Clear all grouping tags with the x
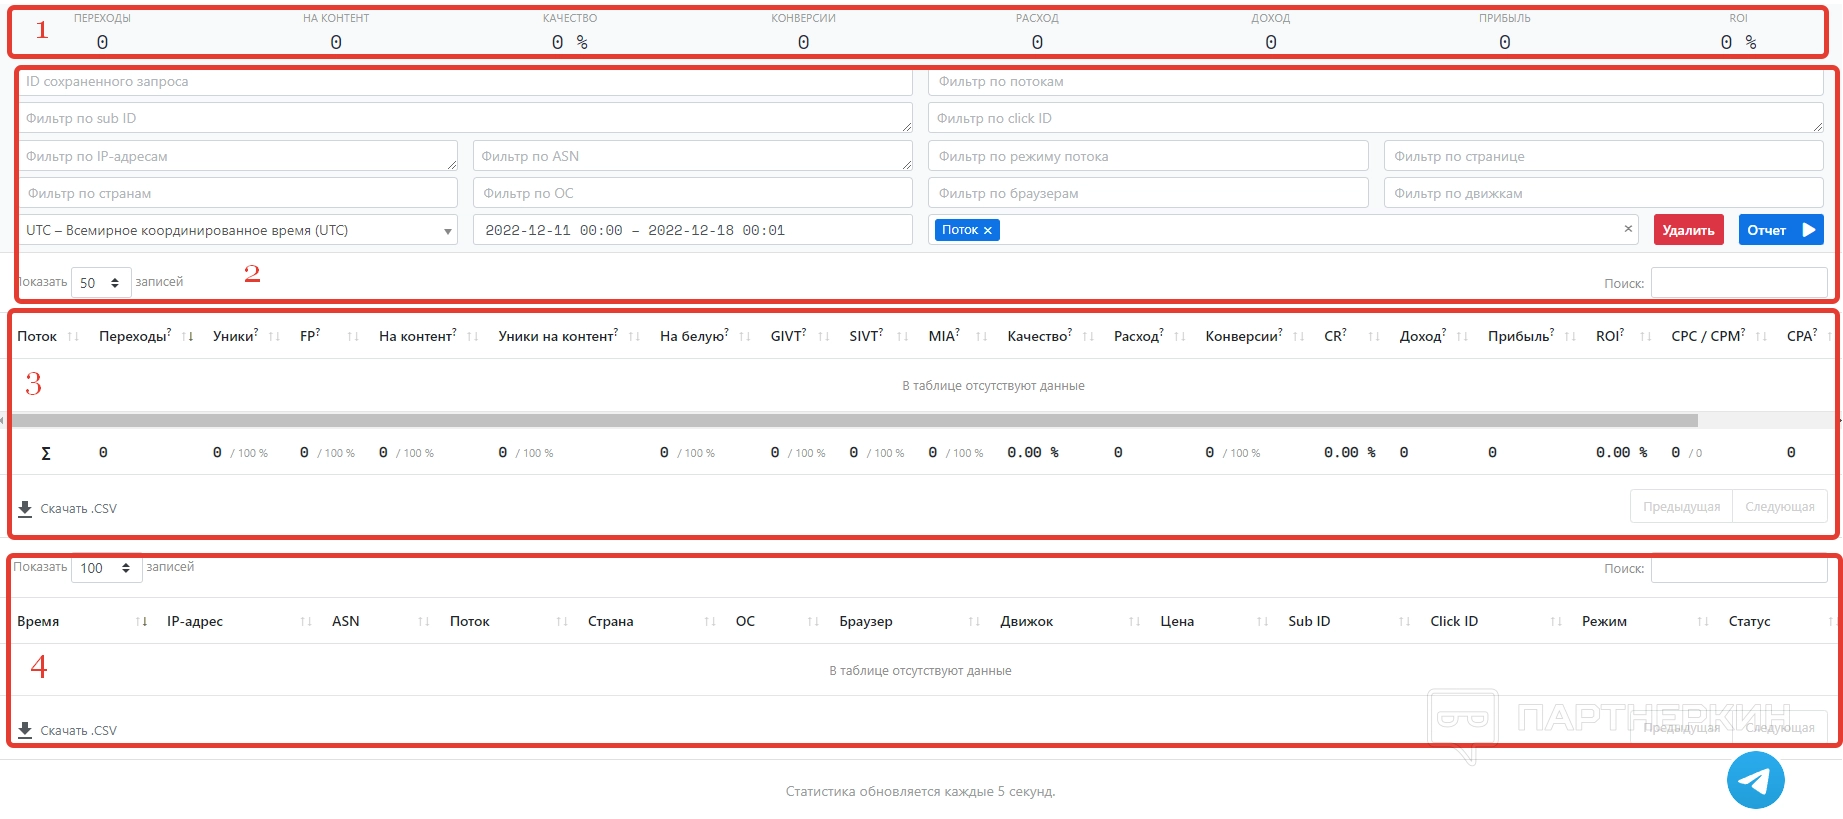The width and height of the screenshot is (1843, 819). pos(1628,229)
